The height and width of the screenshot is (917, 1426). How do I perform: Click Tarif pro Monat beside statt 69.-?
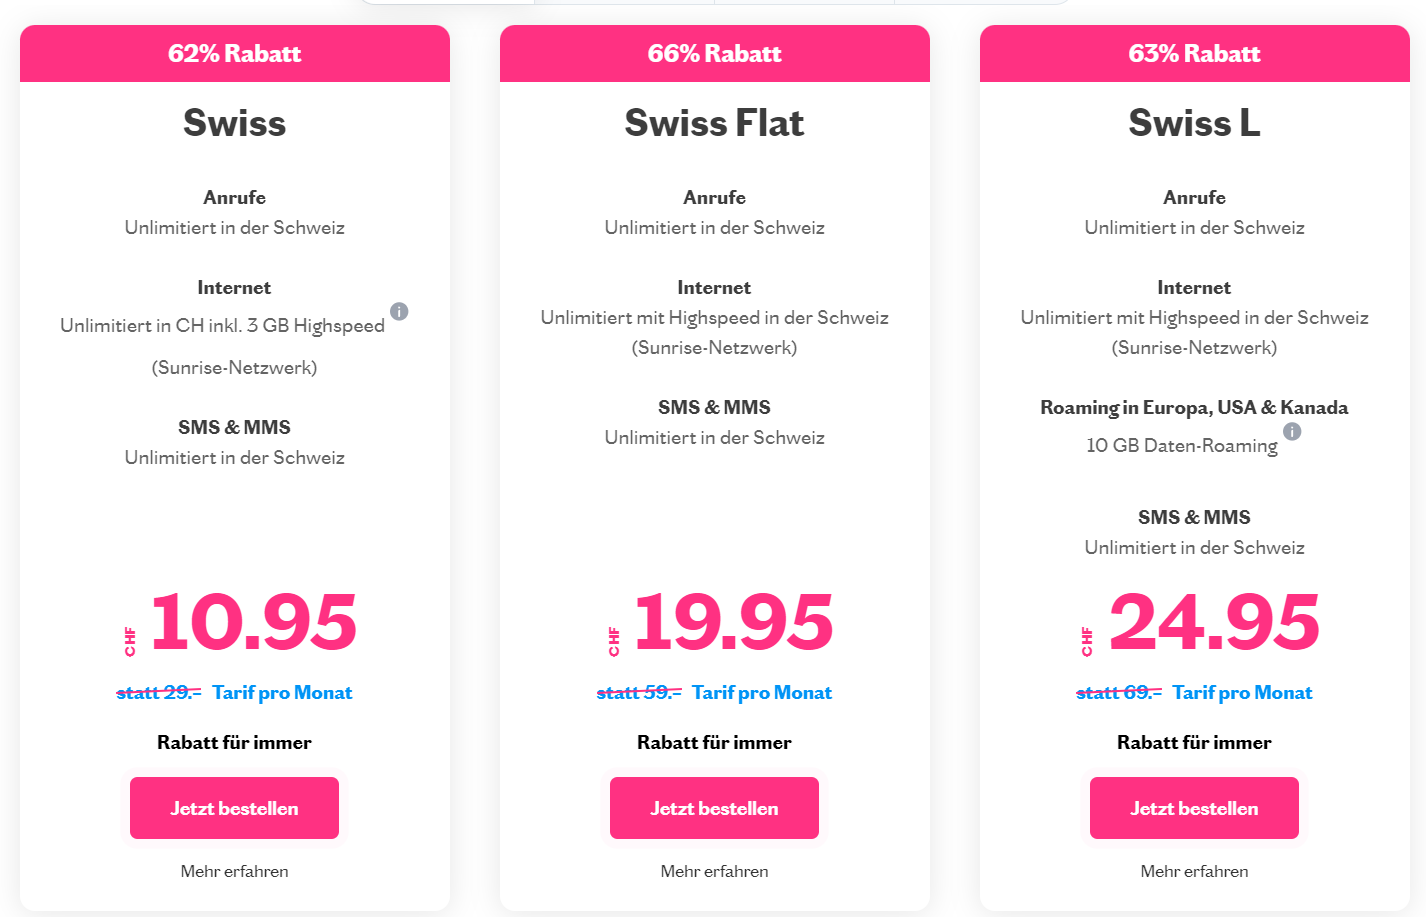(1242, 693)
